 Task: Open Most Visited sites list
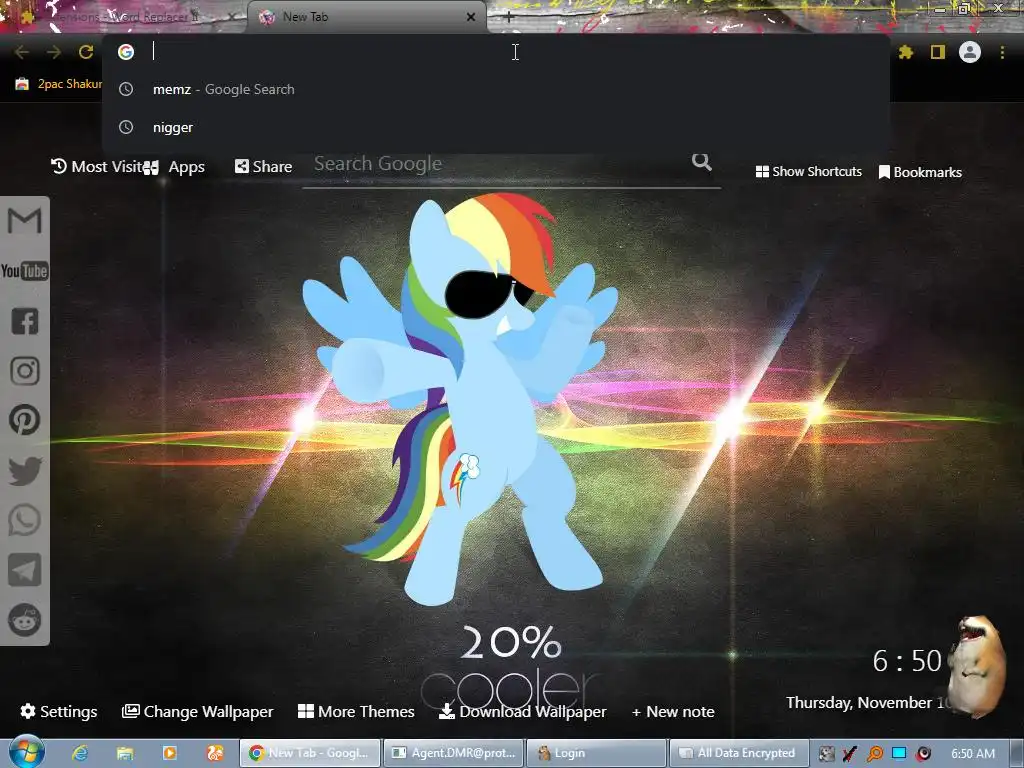point(97,167)
